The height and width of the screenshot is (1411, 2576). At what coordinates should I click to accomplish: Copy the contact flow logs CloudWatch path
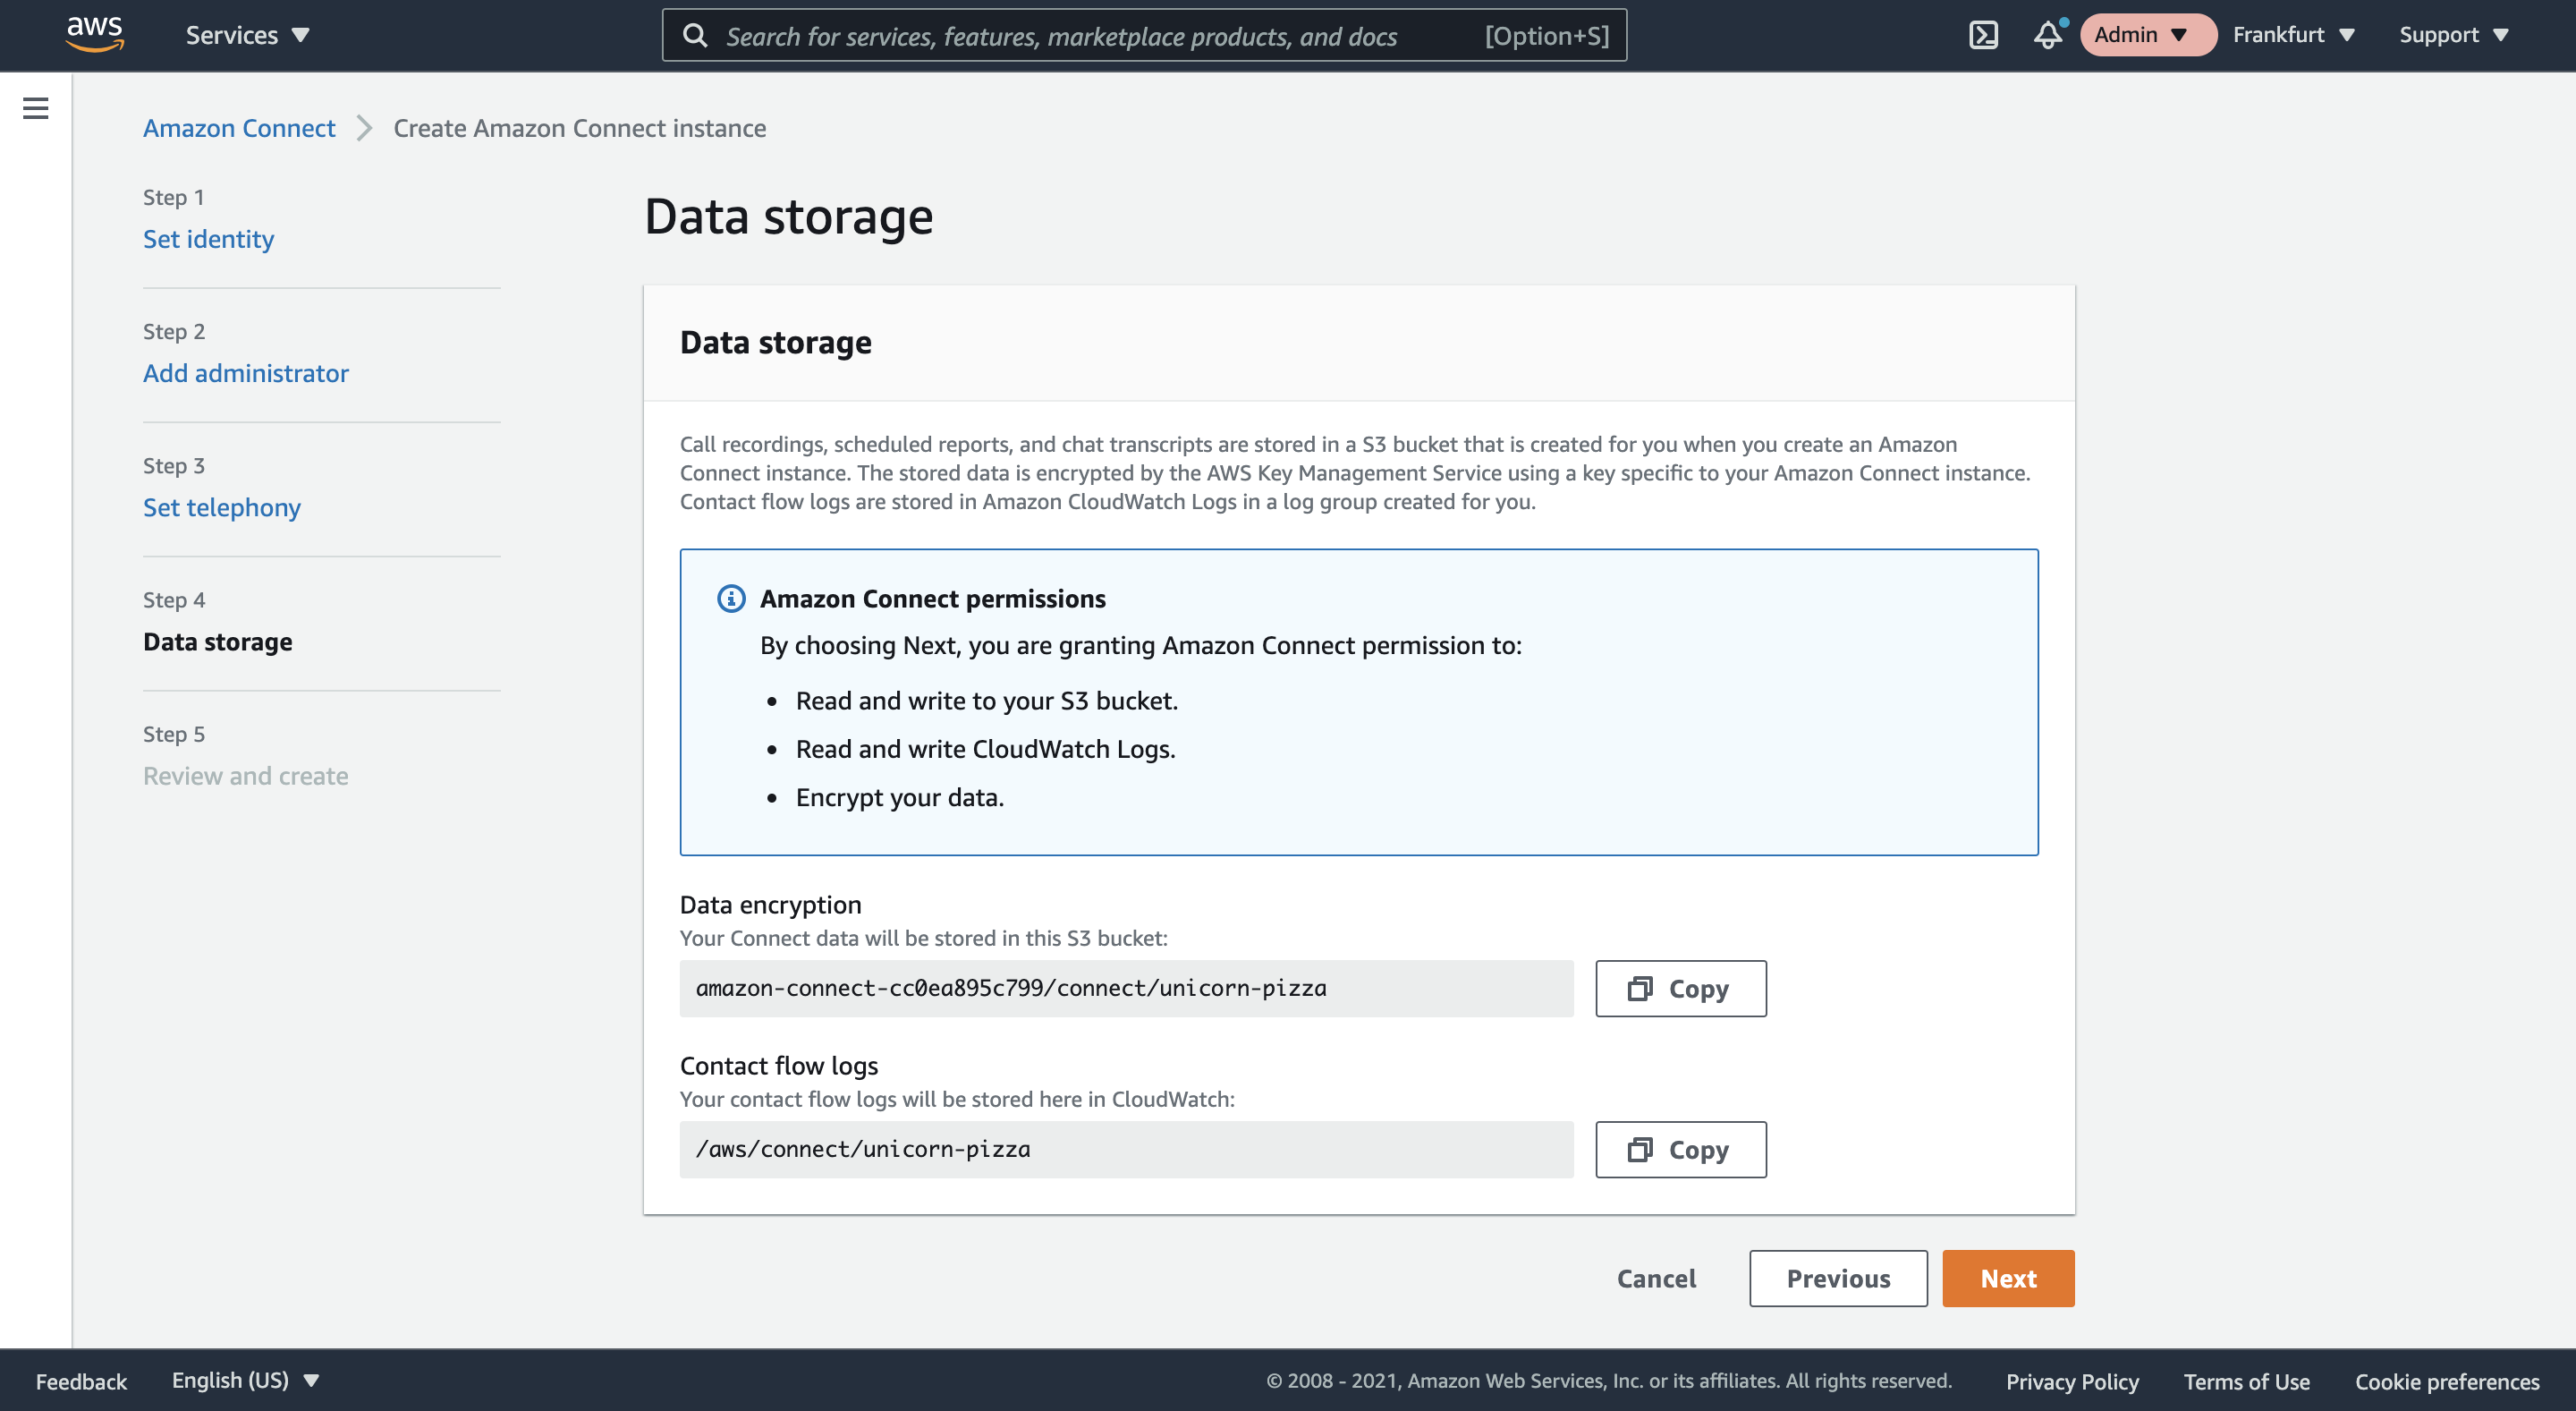click(x=1680, y=1149)
